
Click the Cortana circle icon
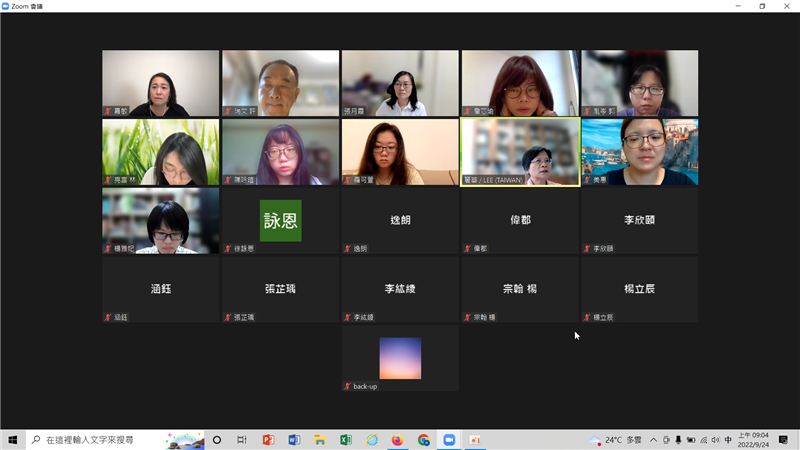coord(217,440)
